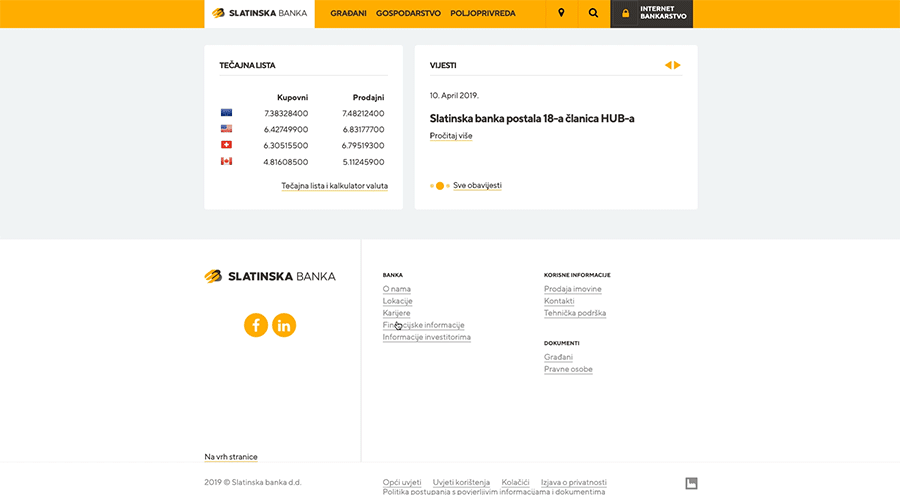This screenshot has width=900, height=495.
Task: Go to previous news with left arrow
Action: coord(668,65)
